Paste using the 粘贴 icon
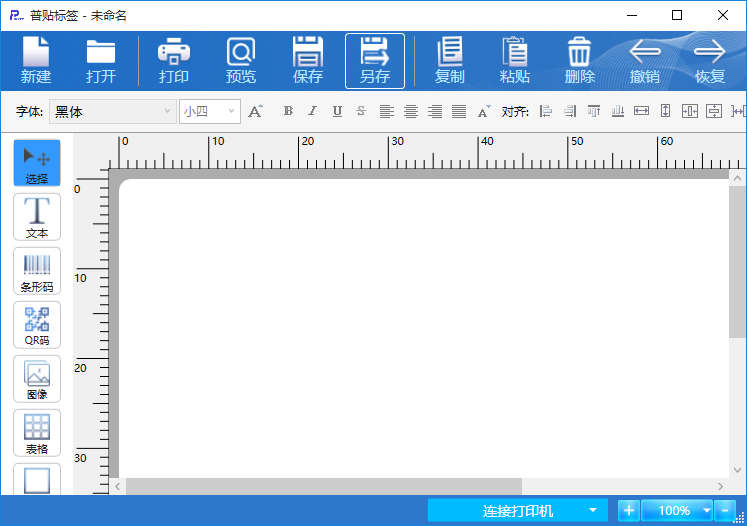747x526 pixels. [x=515, y=61]
